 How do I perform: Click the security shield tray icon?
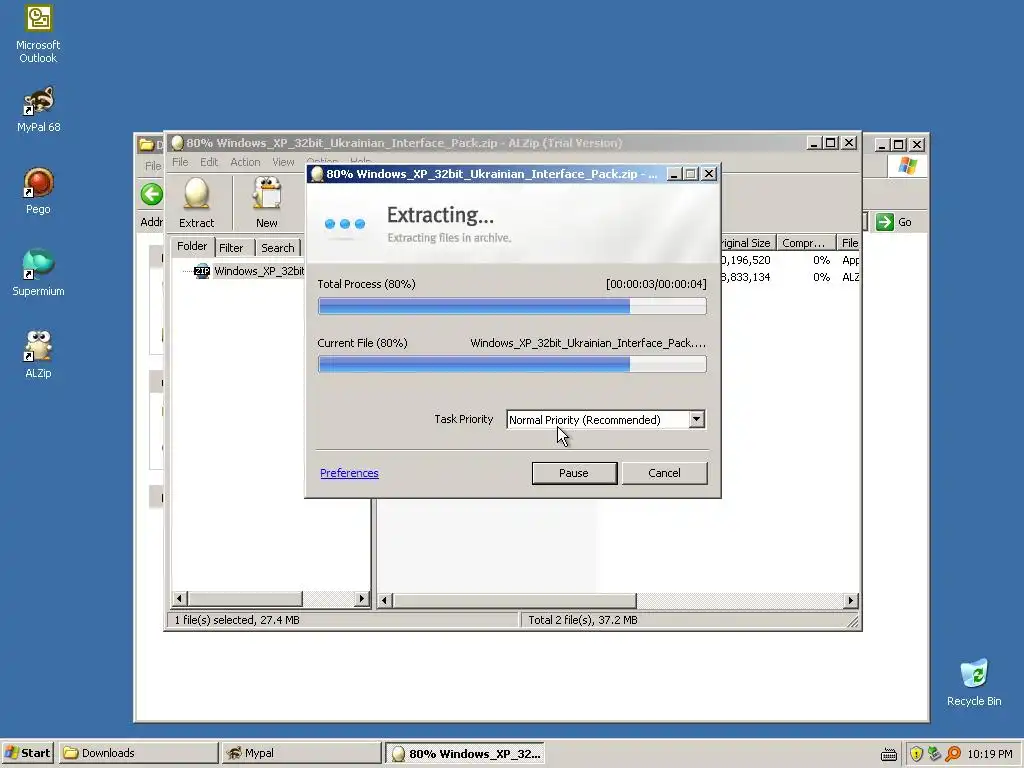pyautogui.click(x=916, y=754)
